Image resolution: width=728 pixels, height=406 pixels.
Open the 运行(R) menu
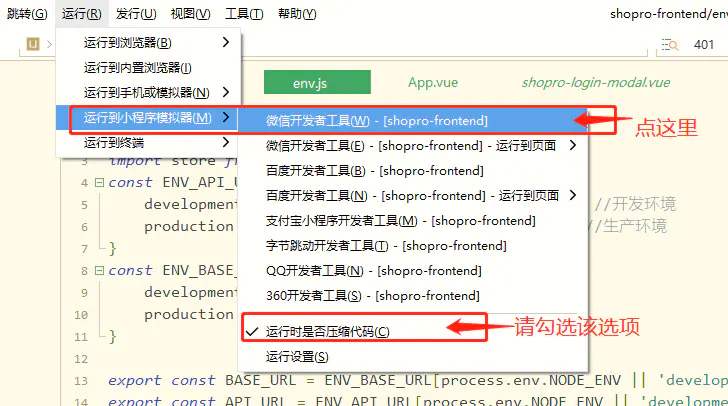click(x=82, y=14)
